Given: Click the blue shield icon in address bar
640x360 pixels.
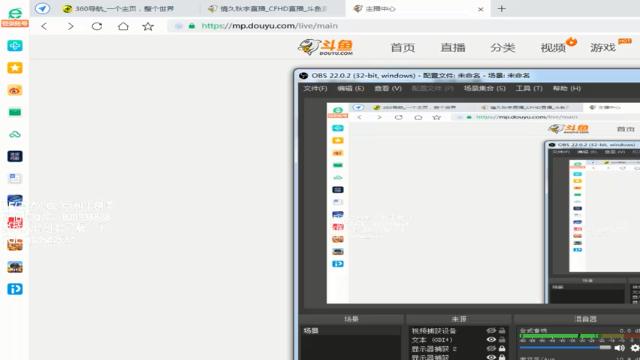Looking at the screenshot, I should [179, 26].
